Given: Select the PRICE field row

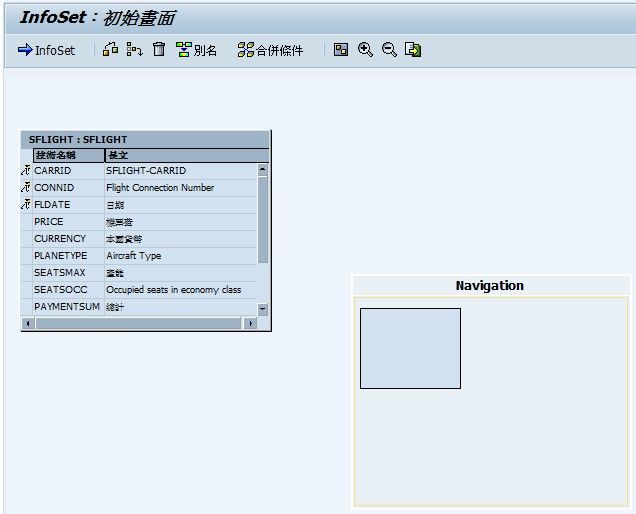Looking at the screenshot, I should [x=139, y=222].
